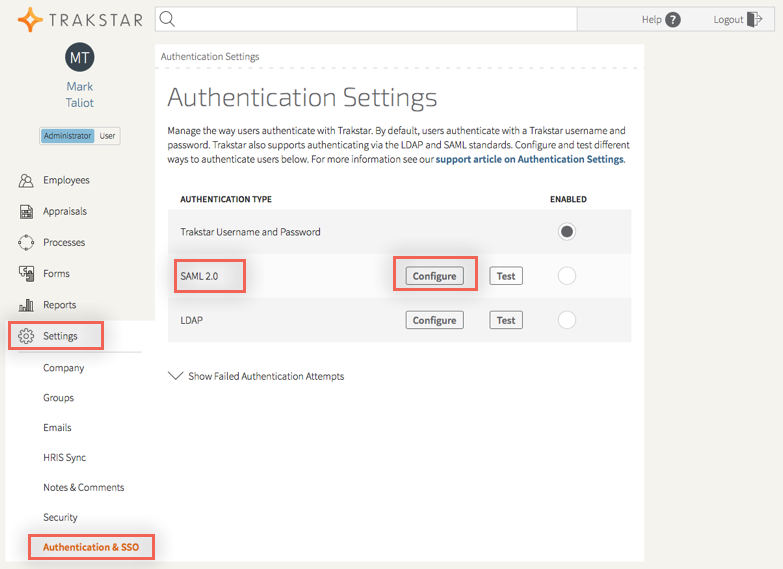Click the Appraisals sidebar icon

click(x=27, y=212)
